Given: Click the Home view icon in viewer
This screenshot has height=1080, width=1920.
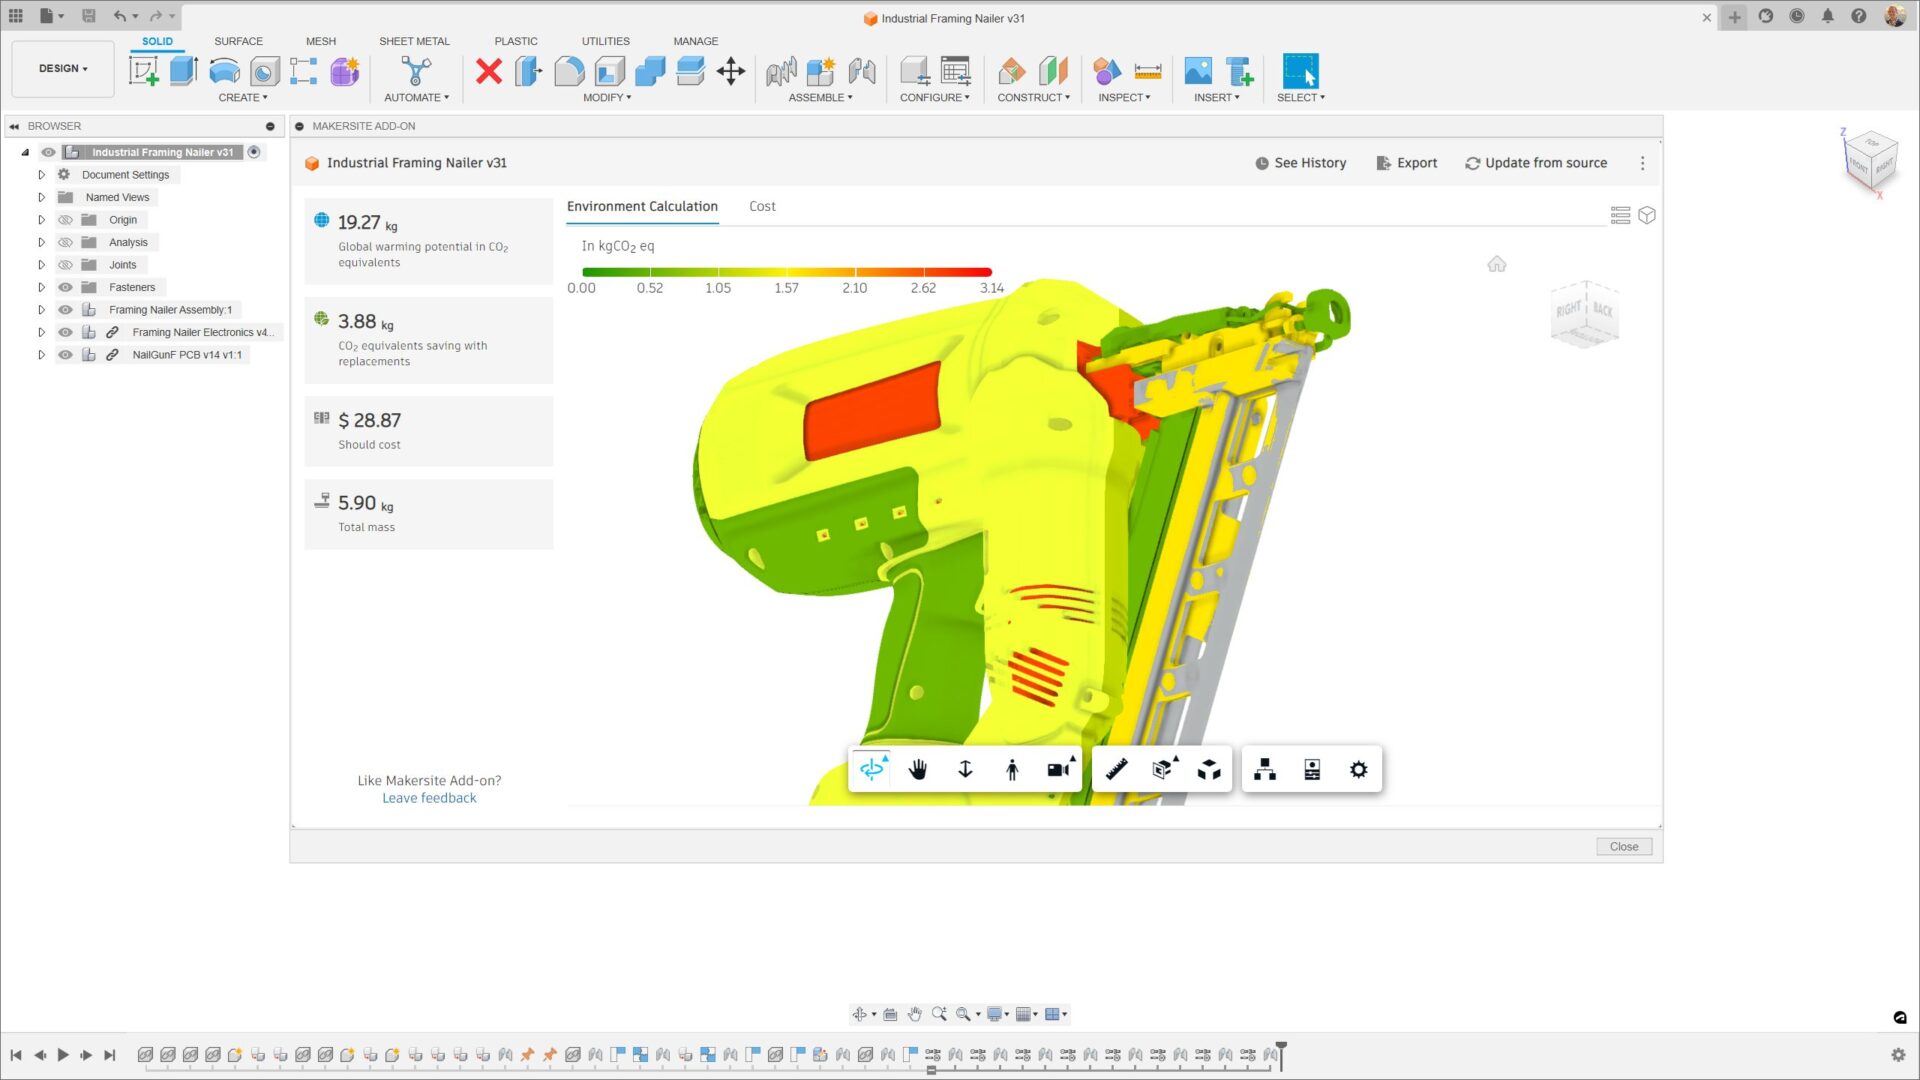Looking at the screenshot, I should 1496,264.
